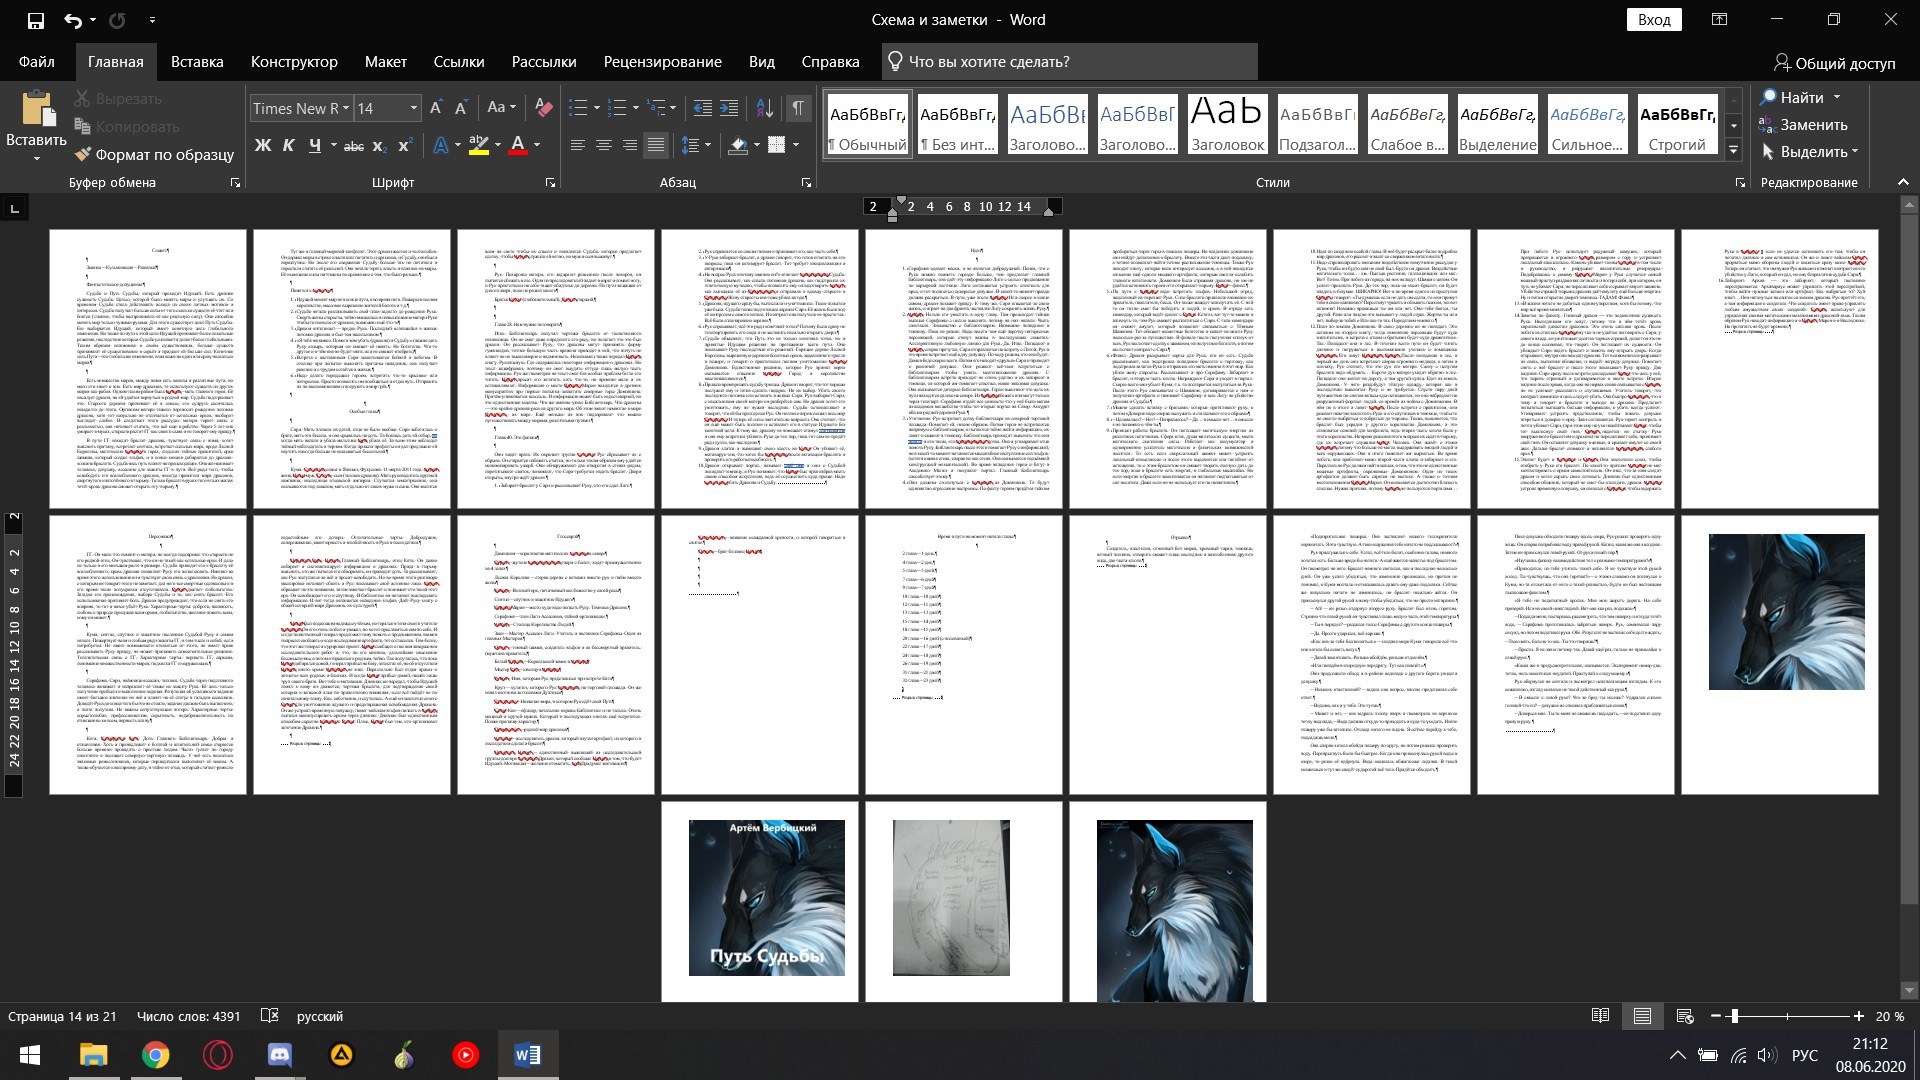
Task: Toggle bold formatting Ж
Action: click(263, 145)
